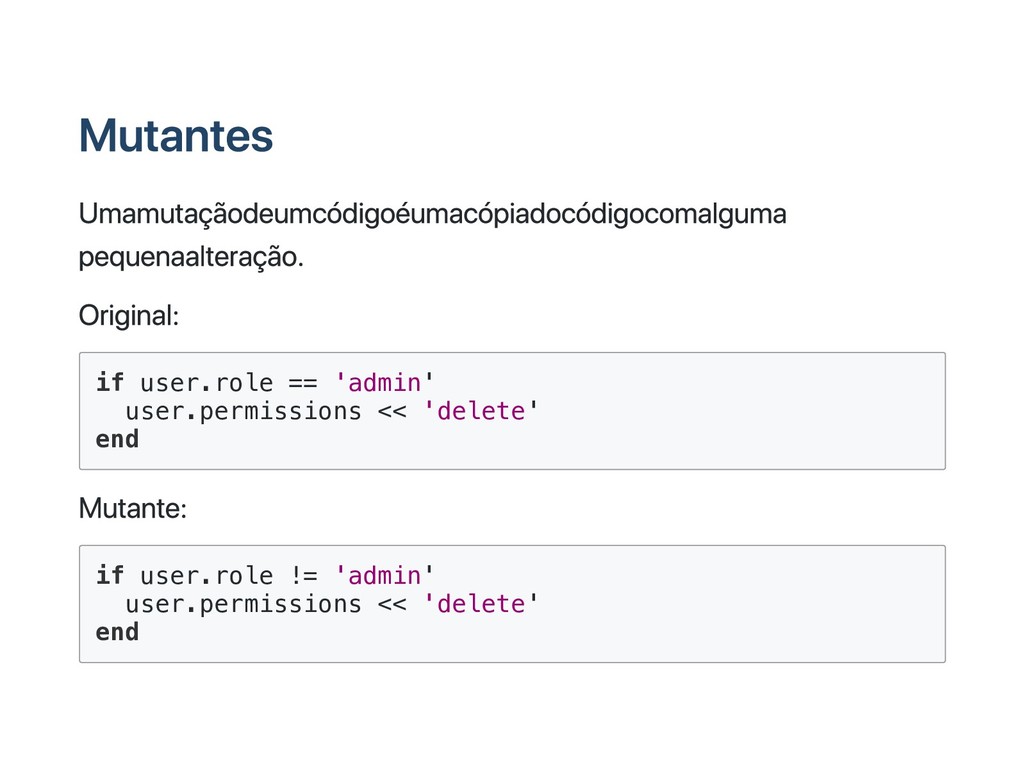This screenshot has width=1024, height=769.
Task: Click 'admin' string in the Original block
Action: point(384,383)
